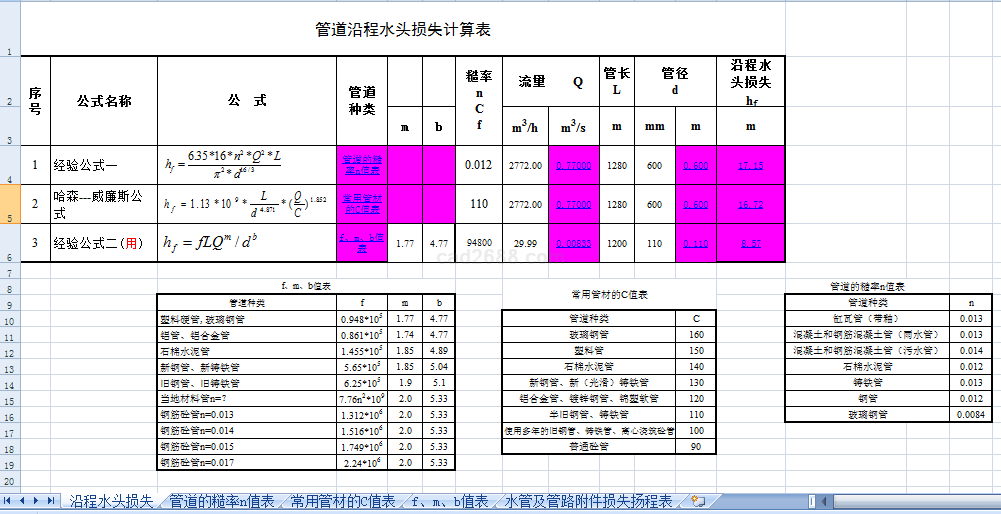Click the 17.15 head loss result link
This screenshot has height=514, width=1001.
[x=750, y=166]
